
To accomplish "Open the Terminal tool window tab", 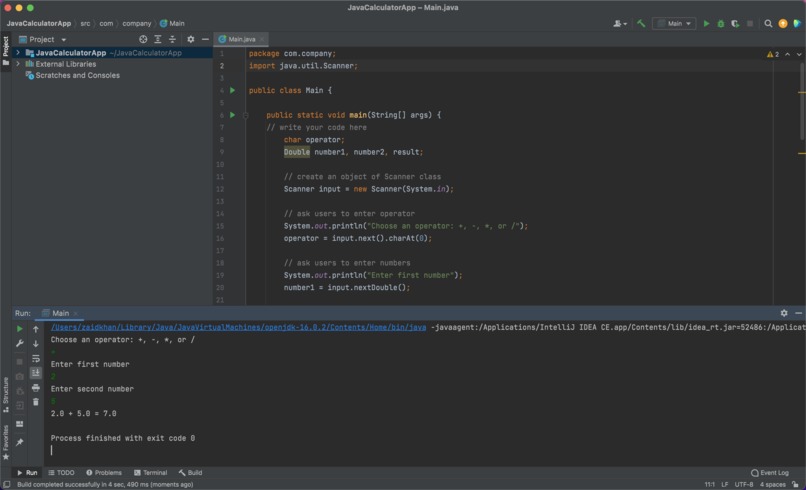I will [151, 473].
